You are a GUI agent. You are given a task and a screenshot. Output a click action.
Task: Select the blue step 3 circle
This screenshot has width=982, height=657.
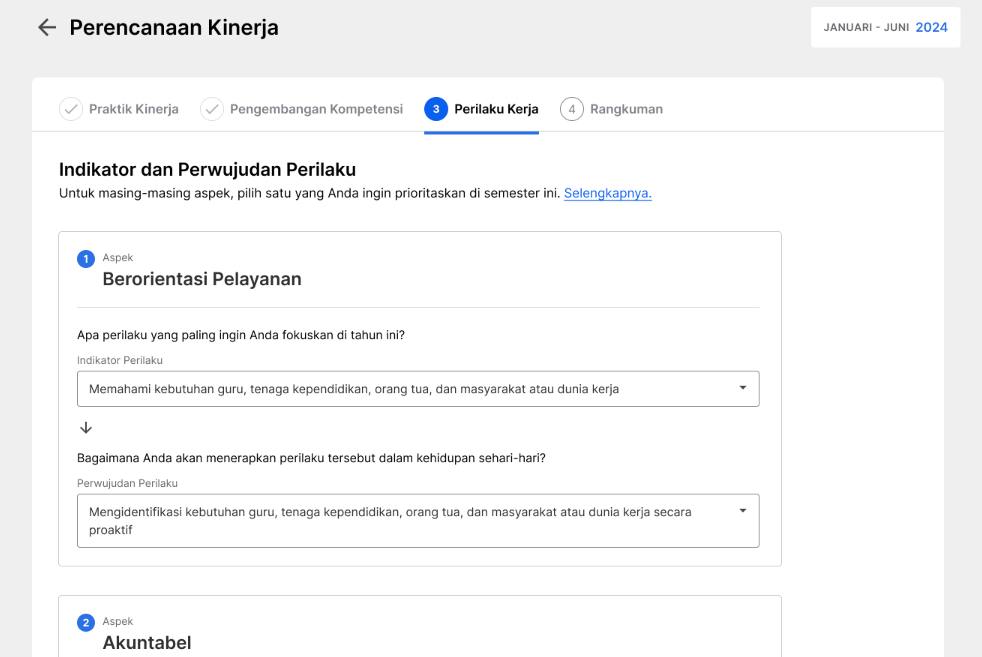[x=436, y=109]
